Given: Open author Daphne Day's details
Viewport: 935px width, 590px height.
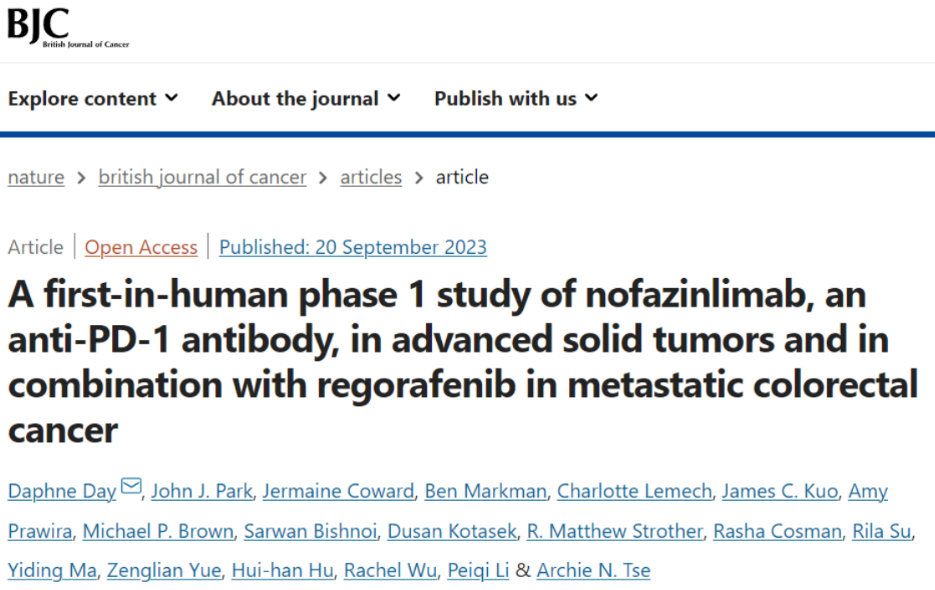Looking at the screenshot, I should [x=61, y=491].
